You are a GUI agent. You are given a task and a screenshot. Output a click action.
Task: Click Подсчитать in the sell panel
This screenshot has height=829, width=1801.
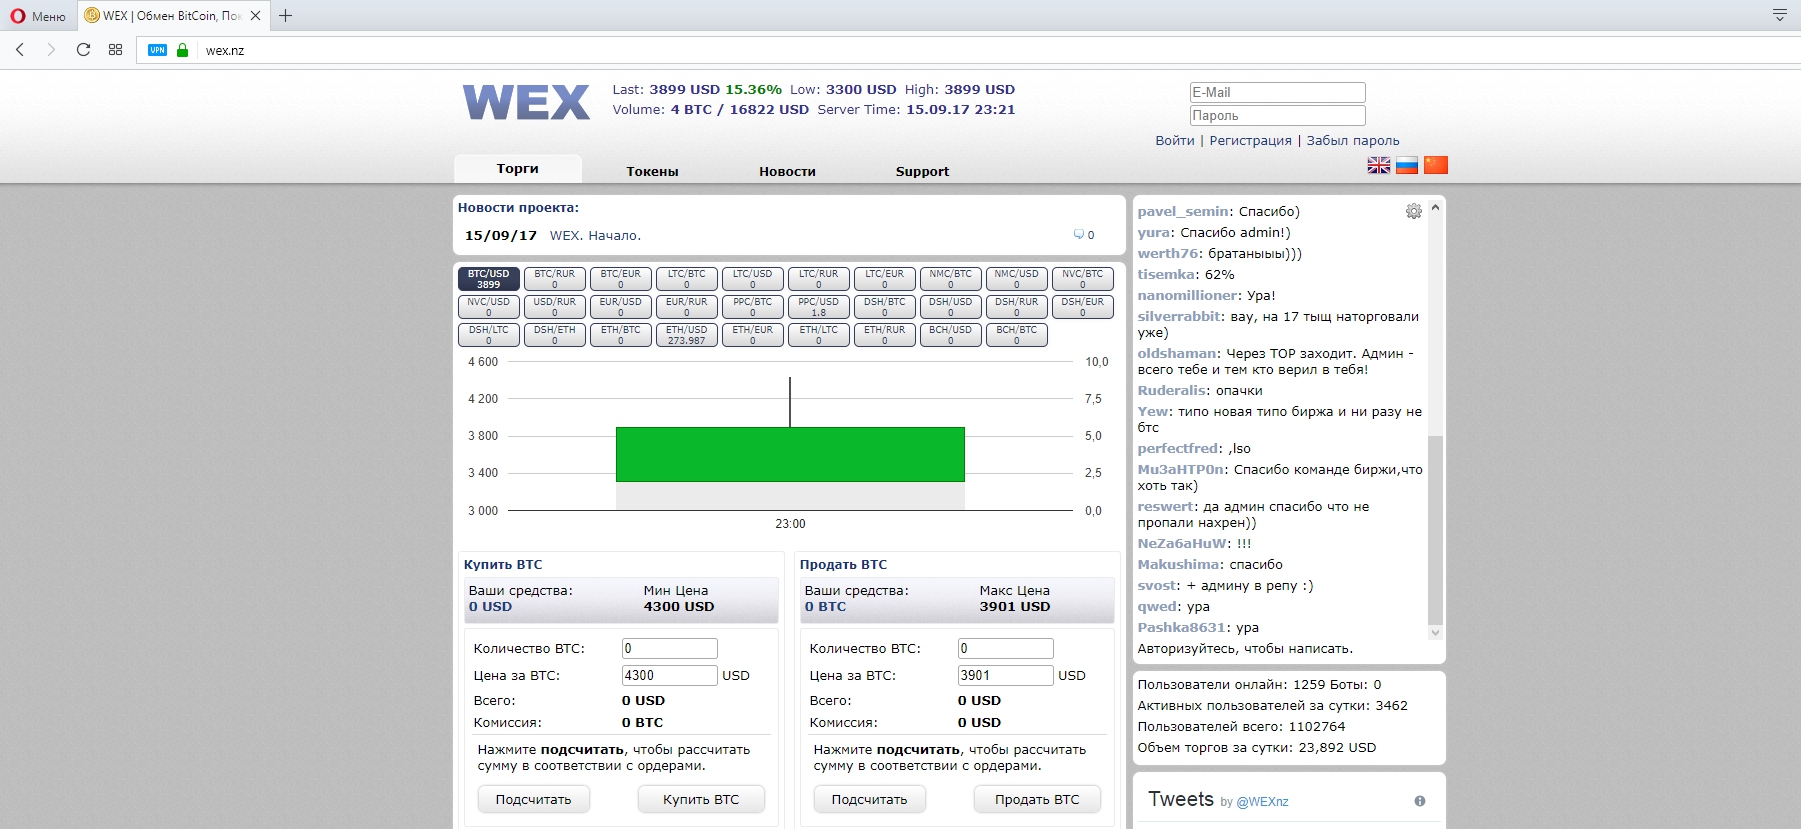point(870,799)
